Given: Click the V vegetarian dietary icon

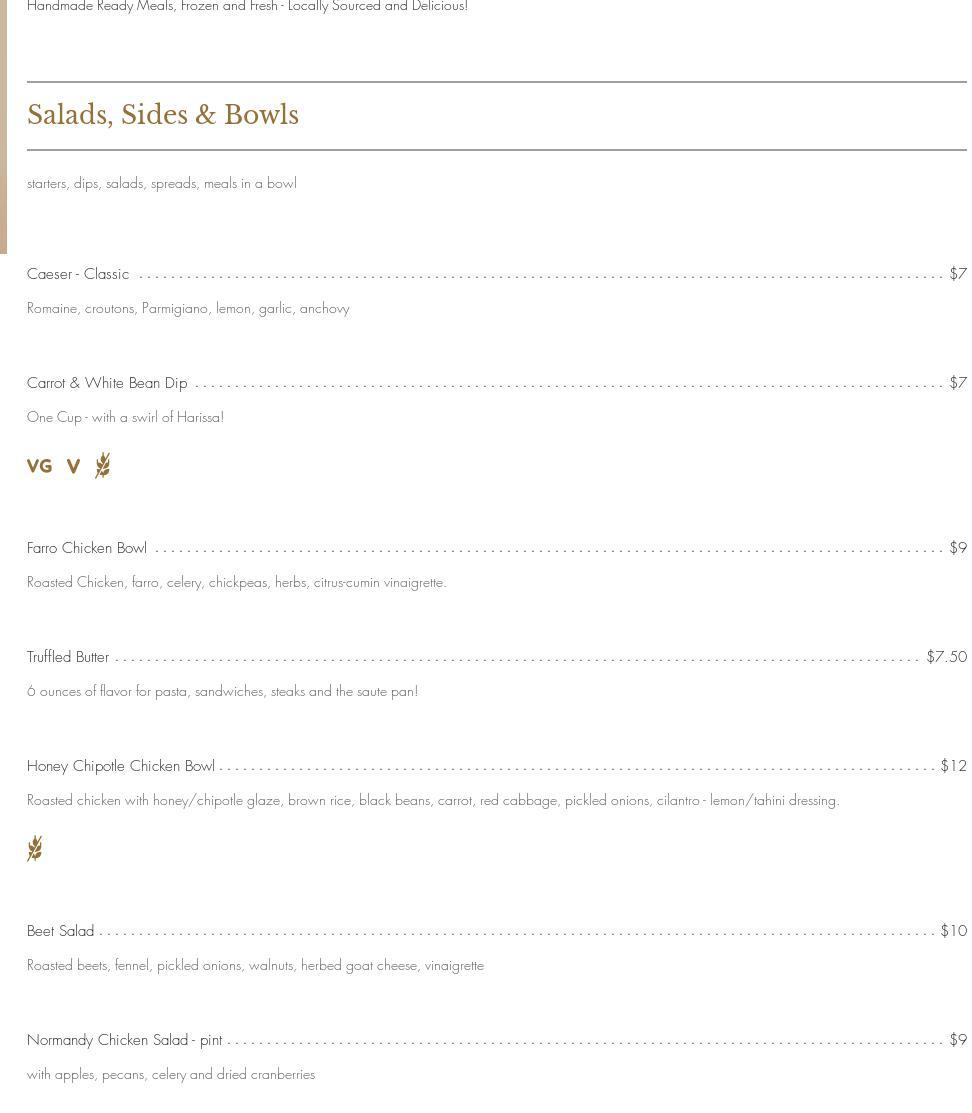Looking at the screenshot, I should 73,466.
